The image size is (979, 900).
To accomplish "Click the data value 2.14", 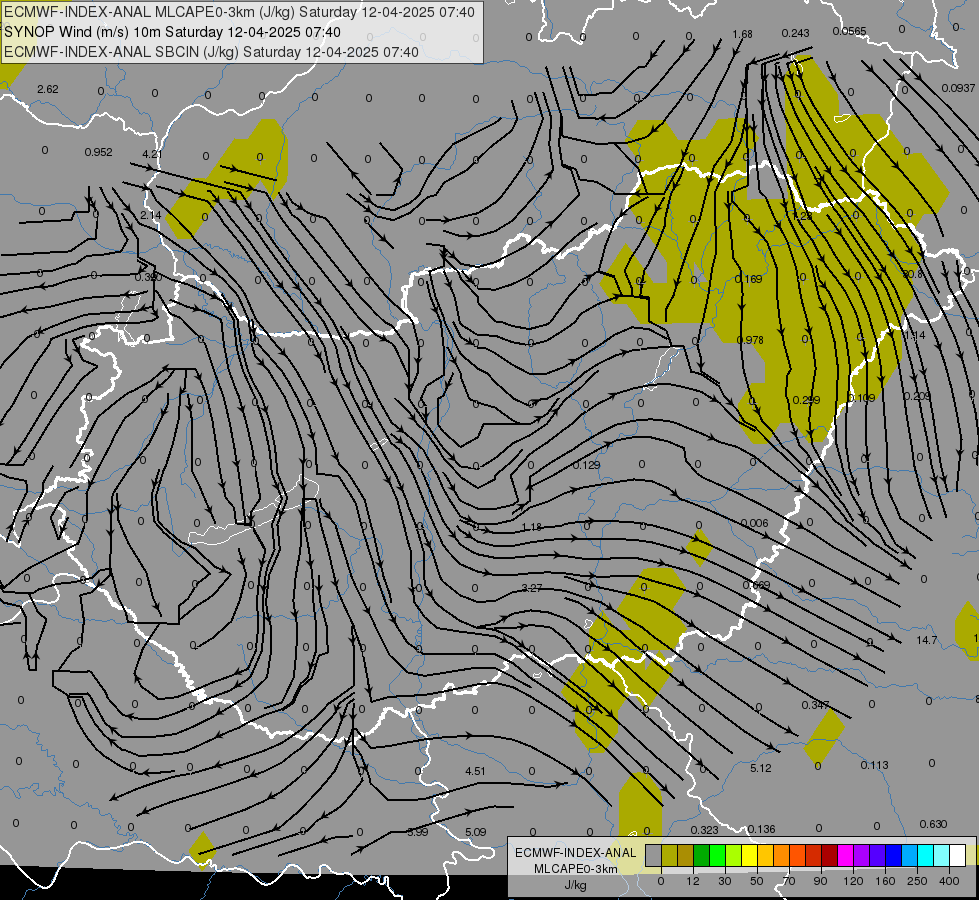I will tap(150, 215).
